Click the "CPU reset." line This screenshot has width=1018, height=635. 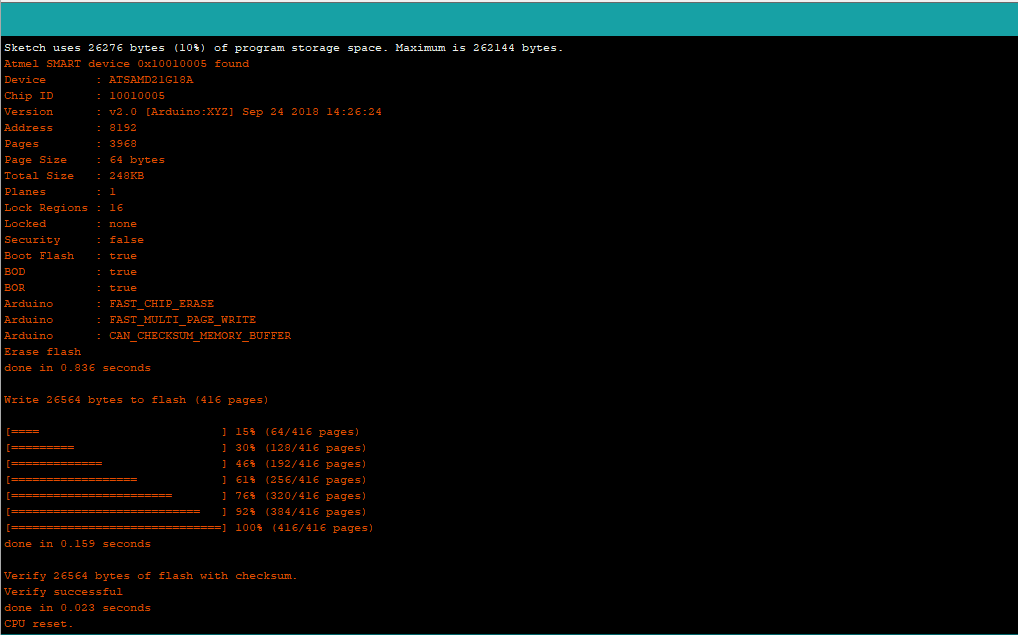tap(39, 624)
